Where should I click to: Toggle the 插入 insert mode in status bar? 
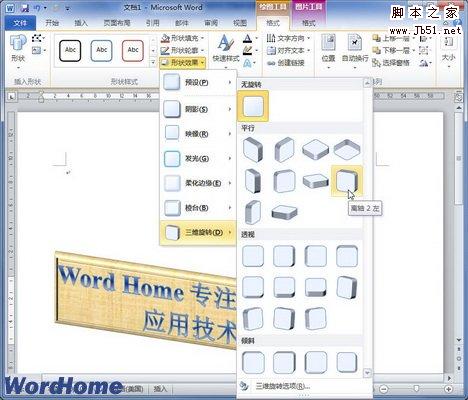pos(160,389)
